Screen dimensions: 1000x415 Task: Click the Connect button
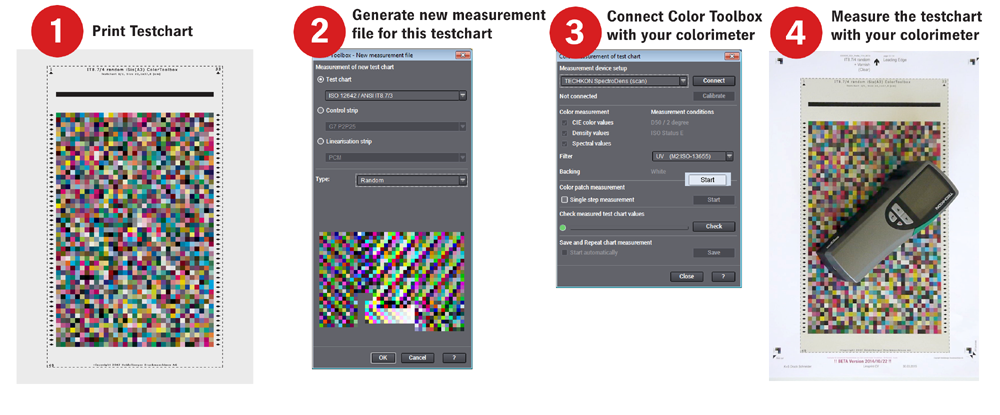point(714,81)
